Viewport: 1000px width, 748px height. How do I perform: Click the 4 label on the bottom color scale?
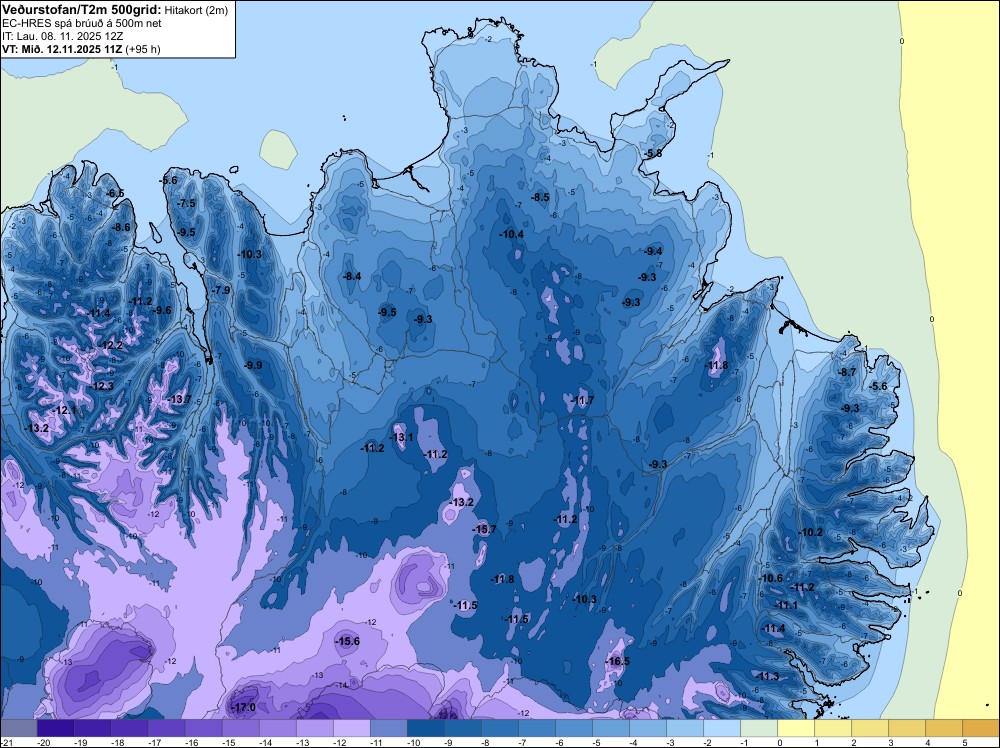[x=927, y=742]
